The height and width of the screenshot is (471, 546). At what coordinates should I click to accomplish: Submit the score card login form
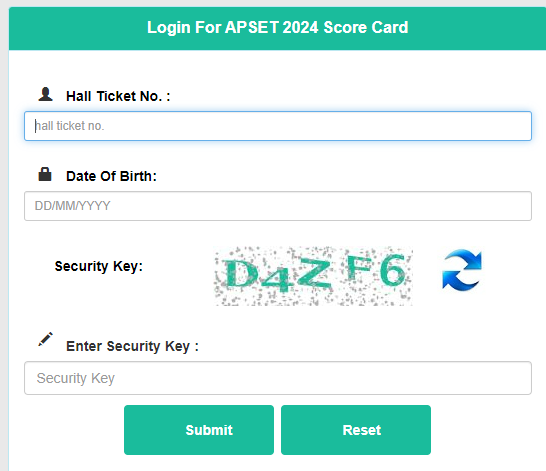pyautogui.click(x=199, y=430)
